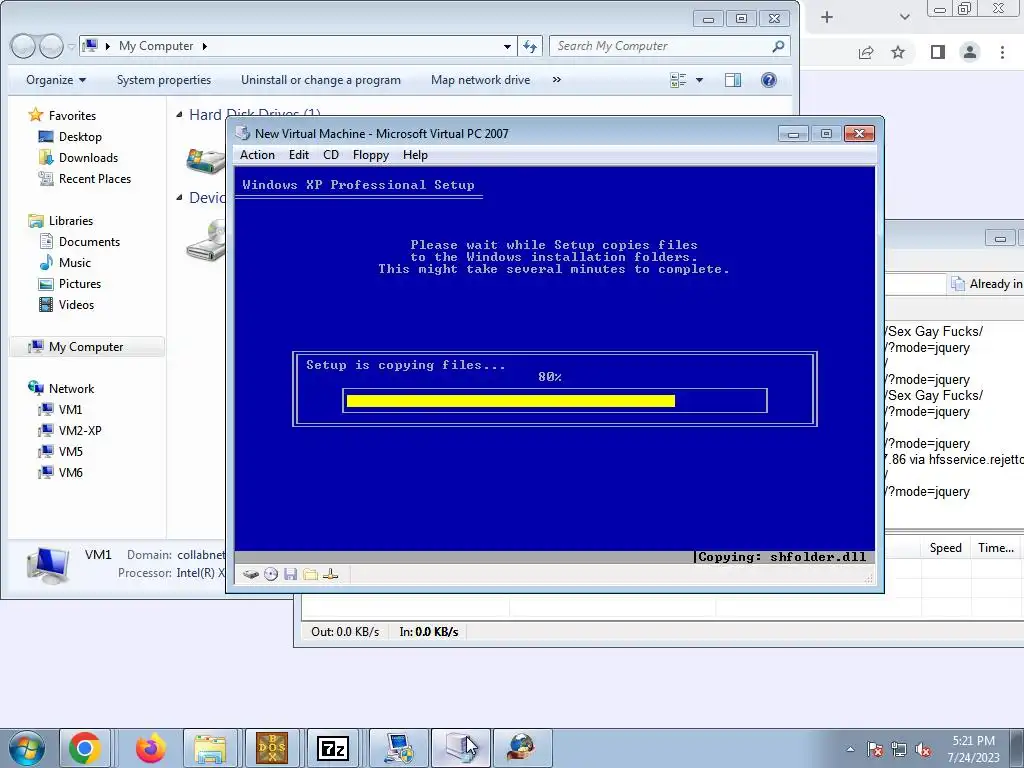Open a new tab in Chrome
The image size is (1024, 768).
tap(827, 18)
